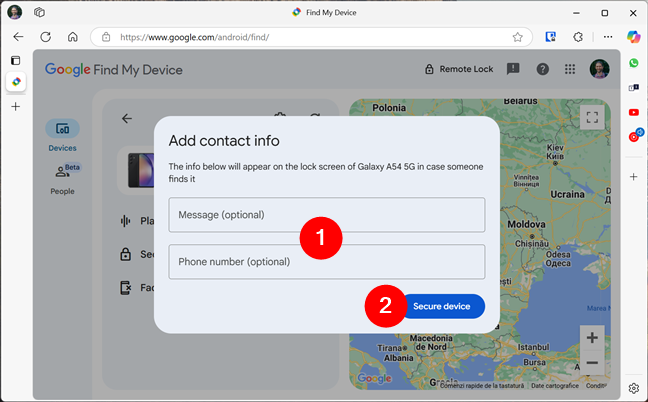Add page to favorites star icon
Viewport: 648px width, 402px height.
[517, 37]
